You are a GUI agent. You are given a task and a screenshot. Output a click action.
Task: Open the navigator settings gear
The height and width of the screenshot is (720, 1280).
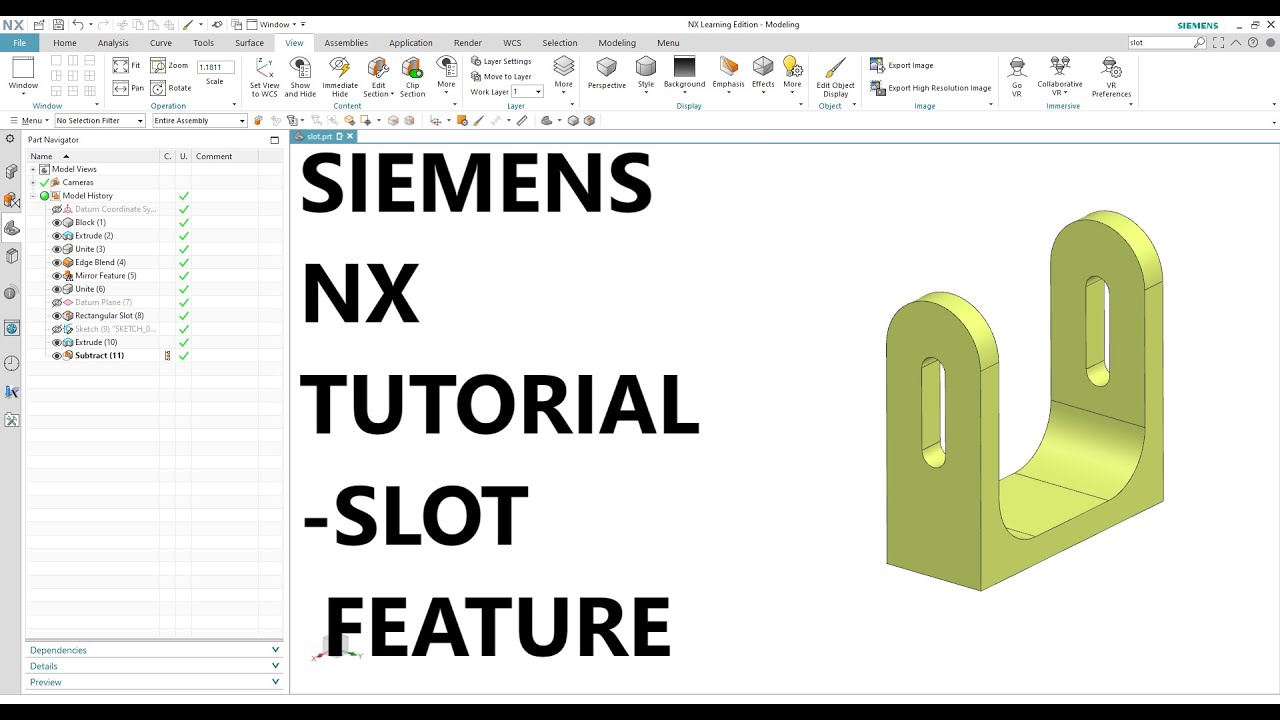click(10, 139)
